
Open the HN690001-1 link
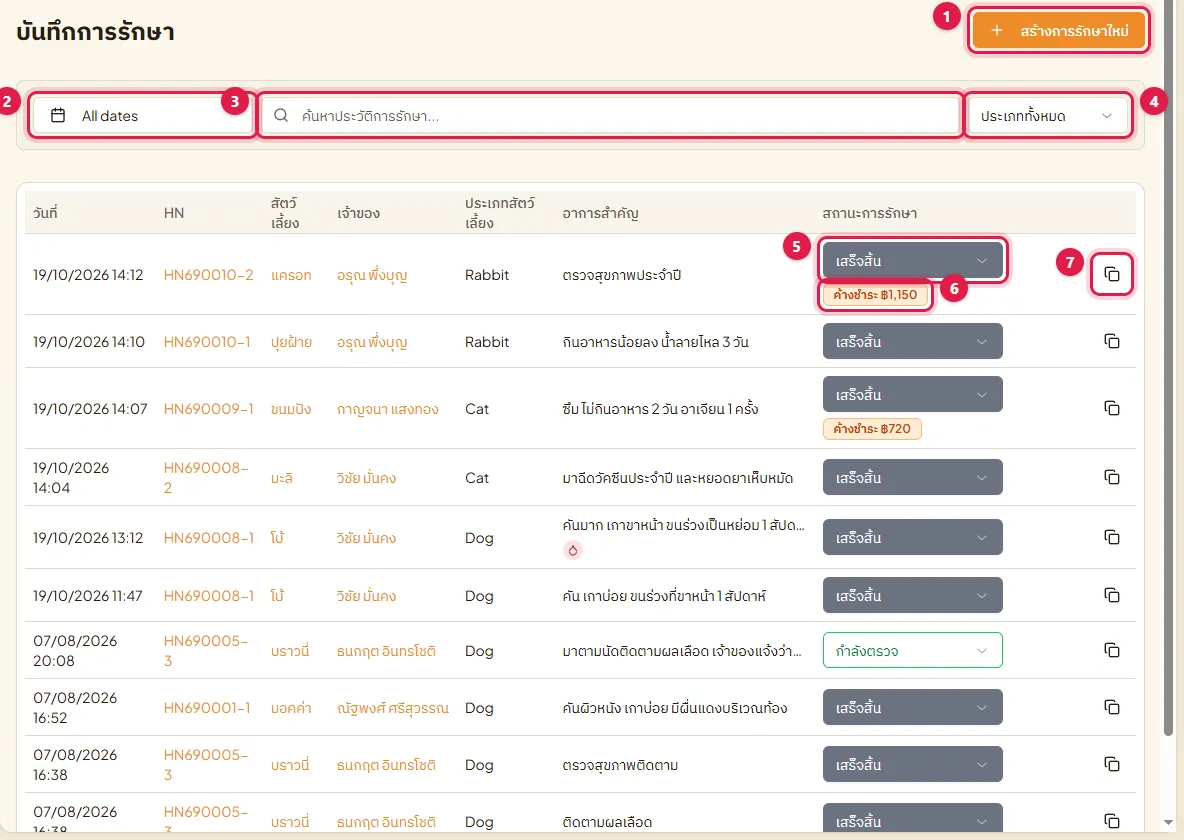pyautogui.click(x=207, y=708)
